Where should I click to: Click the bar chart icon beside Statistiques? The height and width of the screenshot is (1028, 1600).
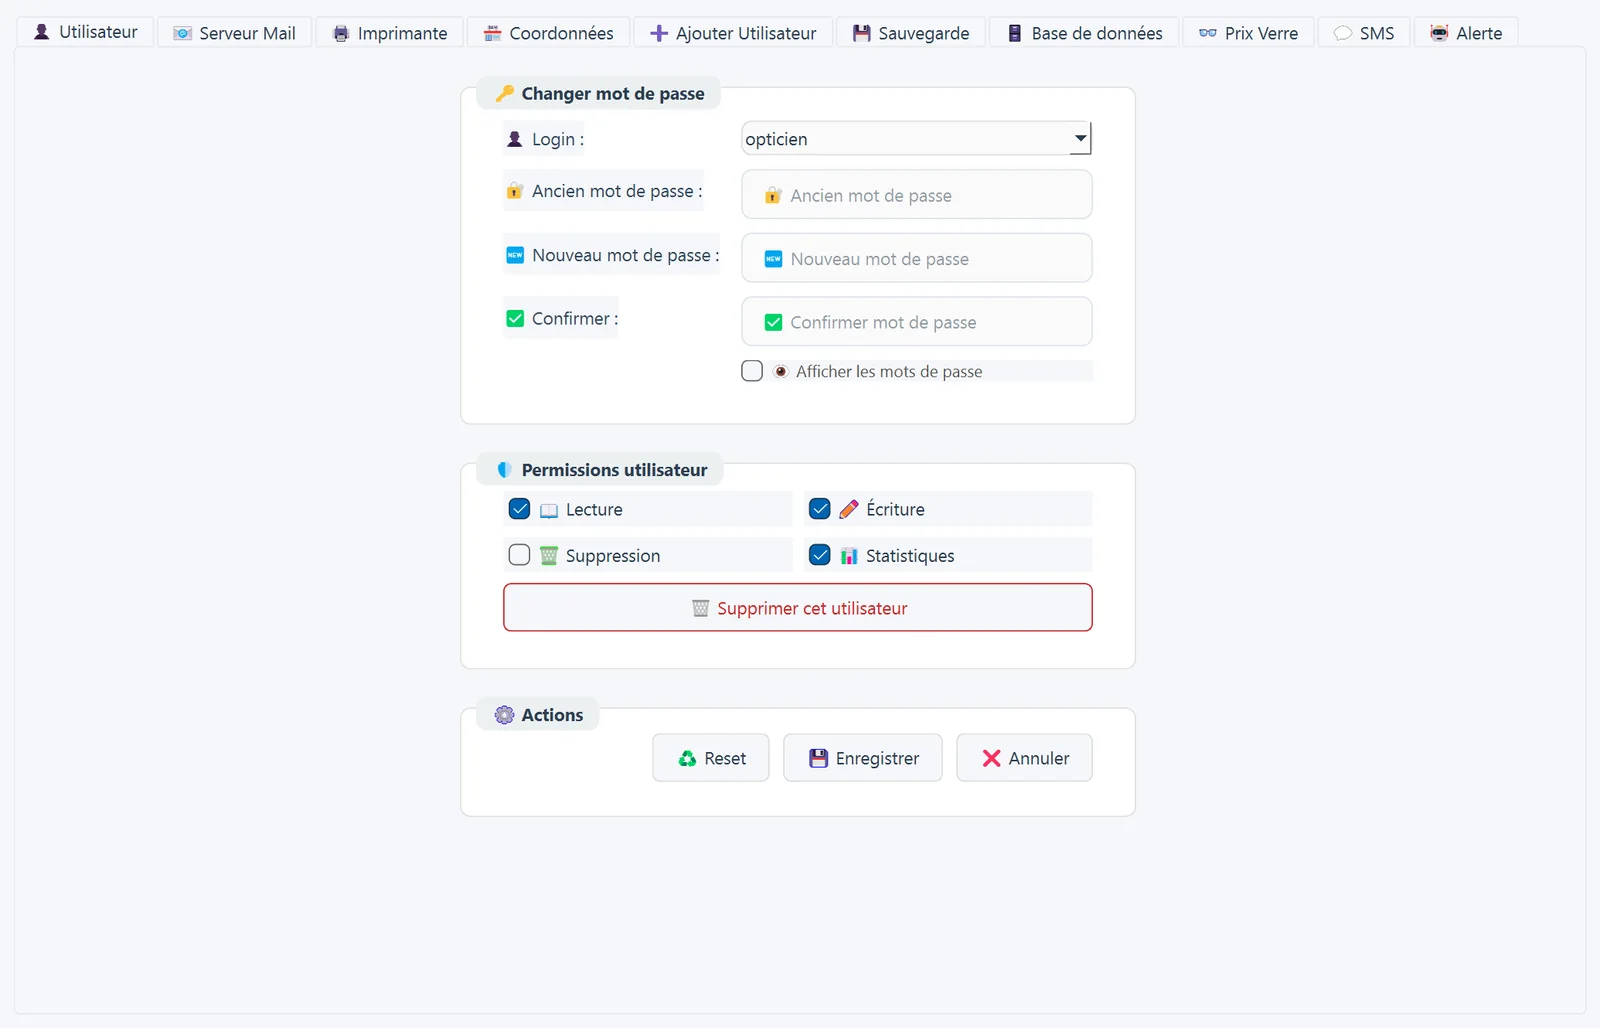[848, 556]
